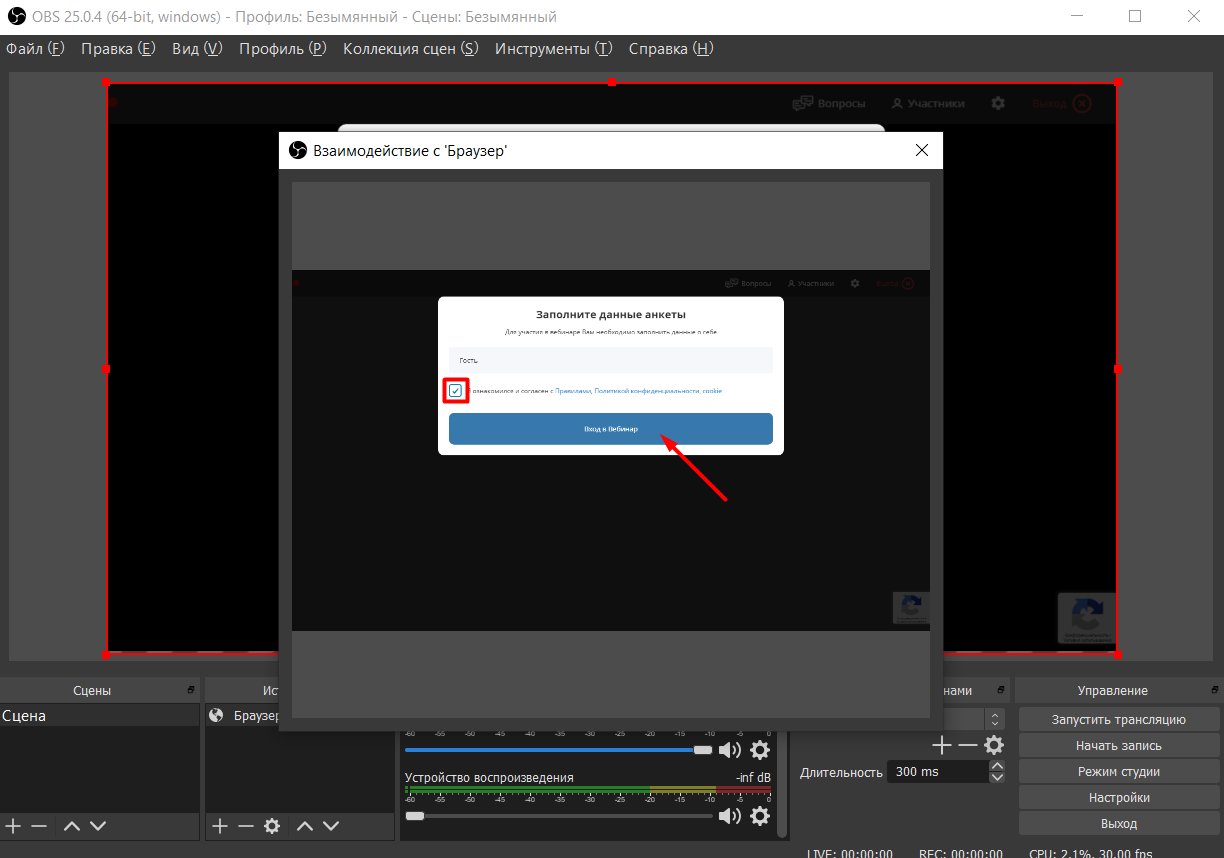
Task: Open the Вид menu
Action: click(197, 49)
